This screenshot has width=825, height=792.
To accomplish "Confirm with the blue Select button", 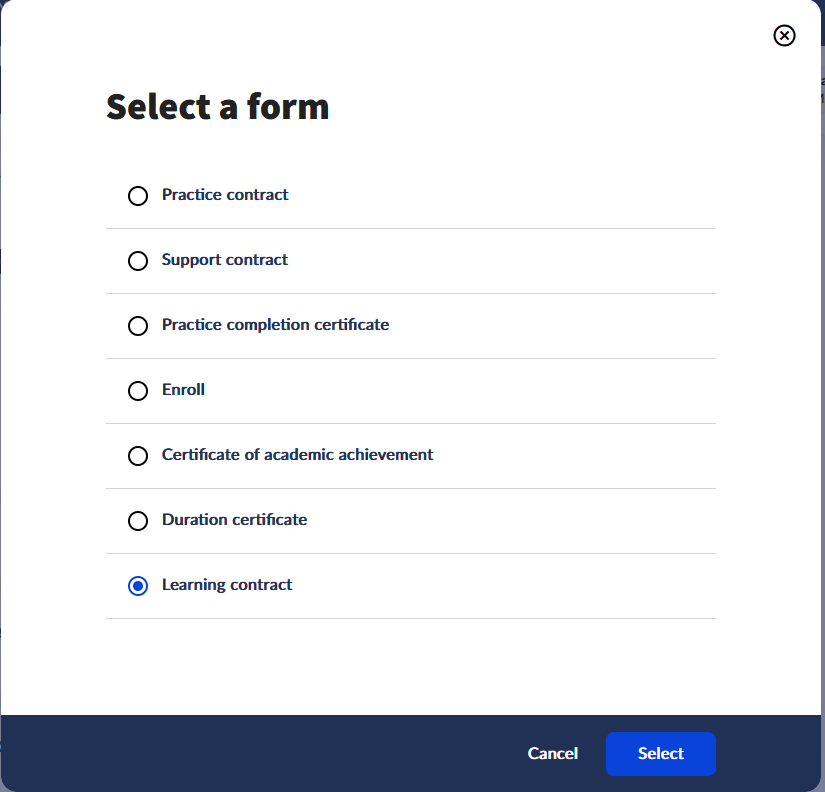I will click(660, 754).
